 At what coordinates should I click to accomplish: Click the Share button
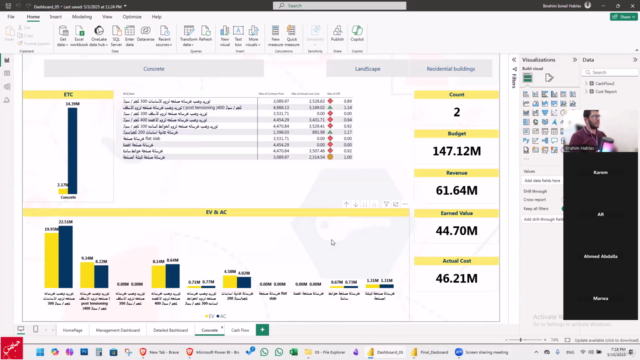[624, 17]
